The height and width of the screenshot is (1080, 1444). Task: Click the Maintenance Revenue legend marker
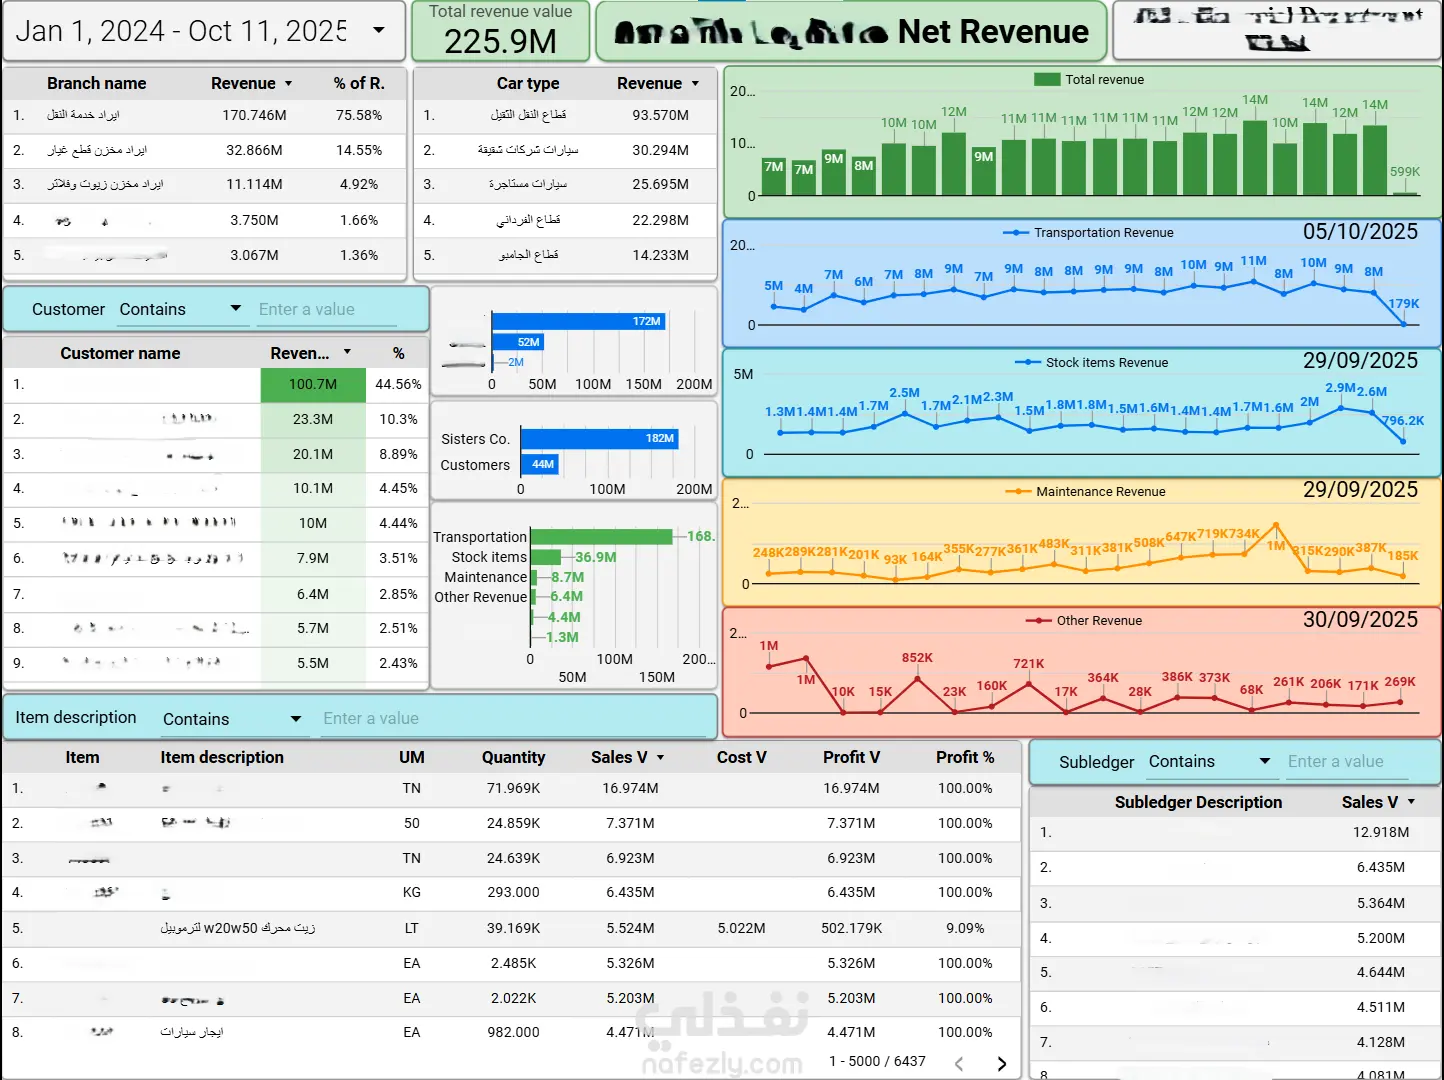pos(1018,491)
